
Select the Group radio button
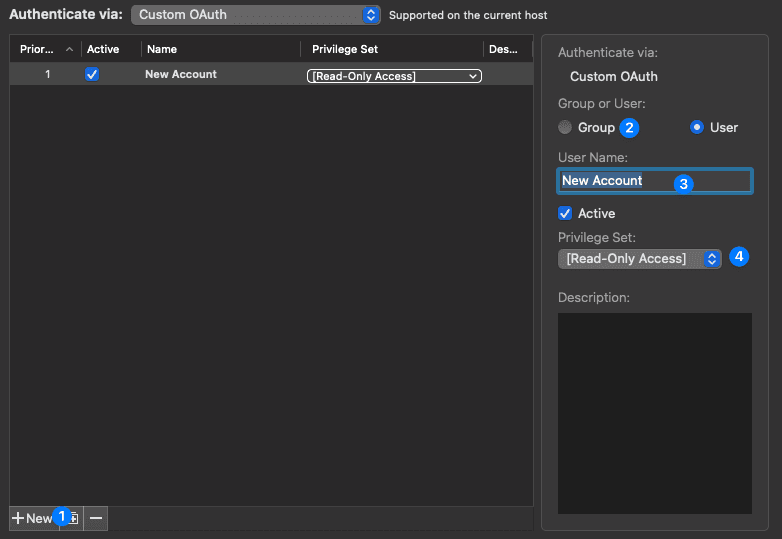pyautogui.click(x=565, y=127)
